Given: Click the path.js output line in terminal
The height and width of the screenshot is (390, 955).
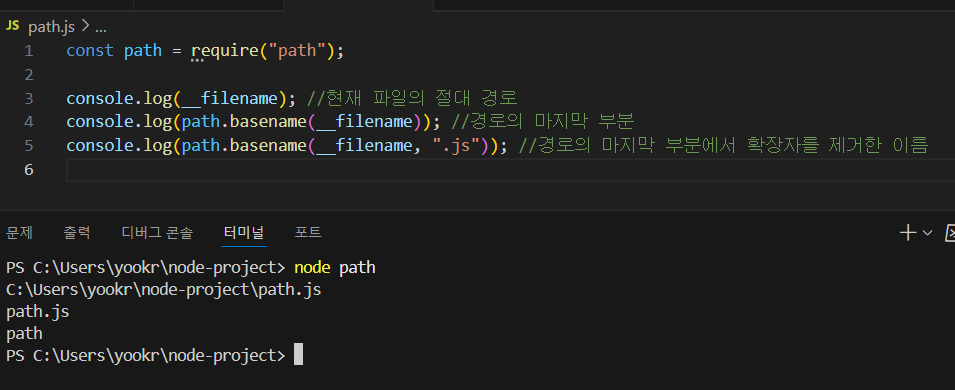Looking at the screenshot, I should tap(38, 311).
